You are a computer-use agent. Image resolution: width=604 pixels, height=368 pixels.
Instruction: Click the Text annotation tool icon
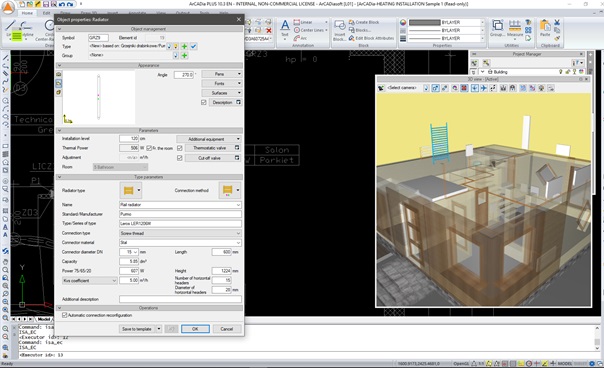click(x=285, y=26)
